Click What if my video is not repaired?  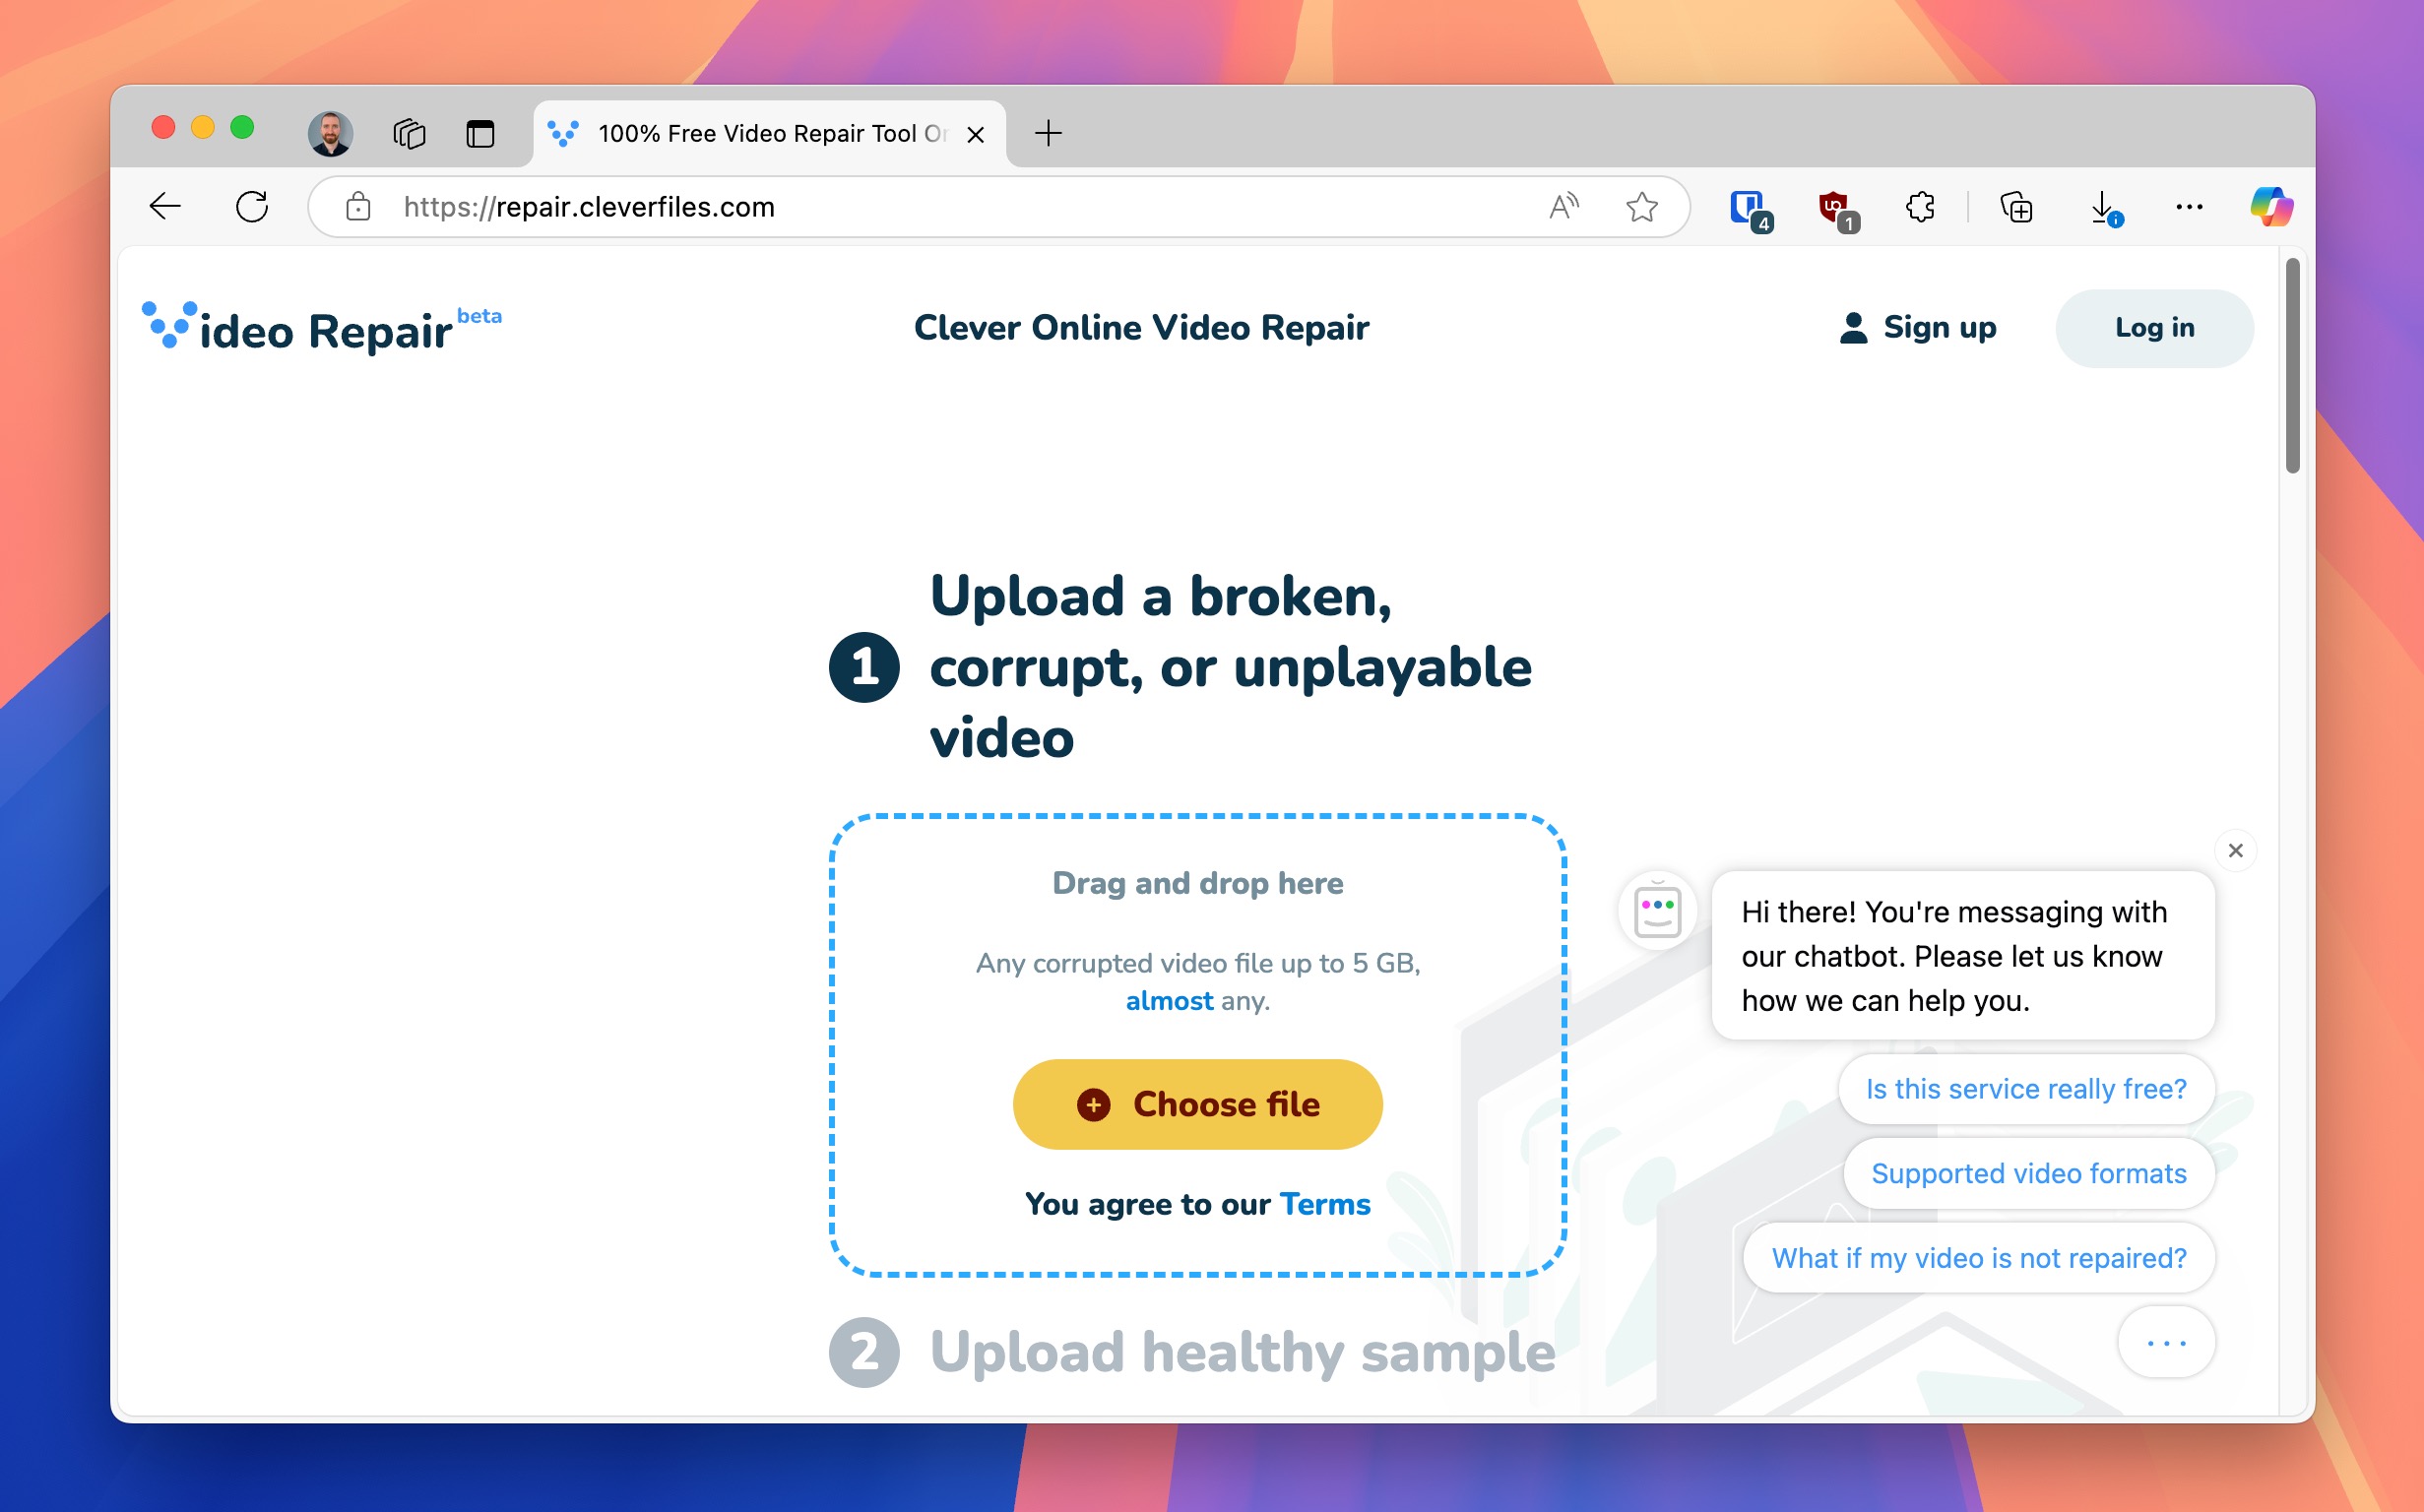point(1978,1258)
